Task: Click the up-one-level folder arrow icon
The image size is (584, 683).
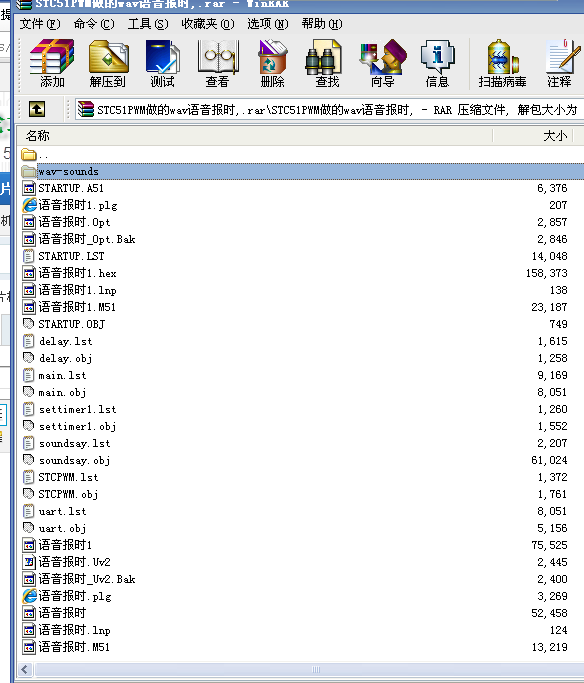Action: pos(37,109)
